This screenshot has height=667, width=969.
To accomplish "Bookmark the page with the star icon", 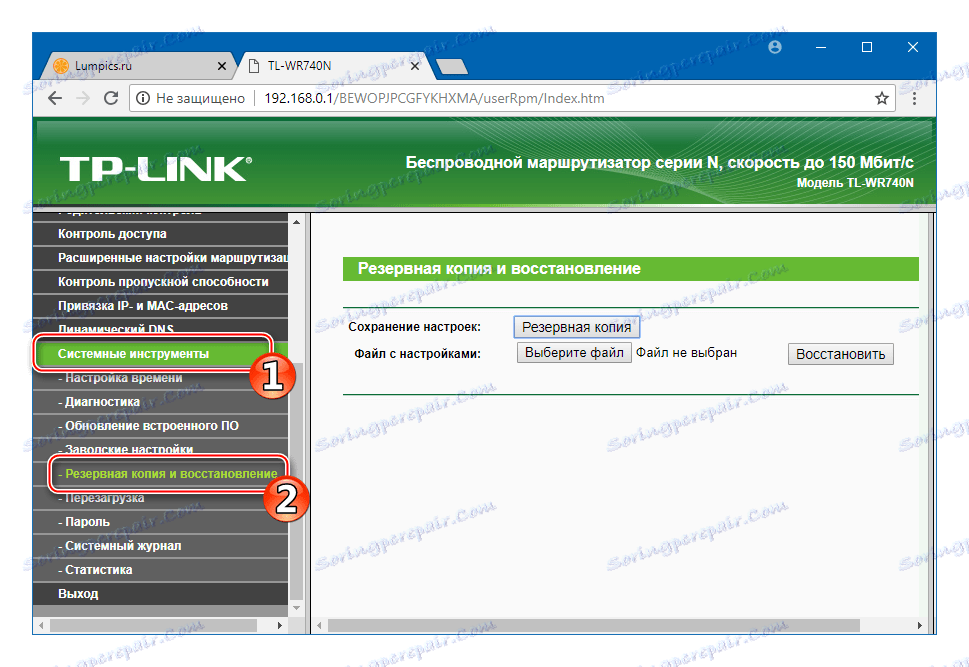I will coord(881,98).
